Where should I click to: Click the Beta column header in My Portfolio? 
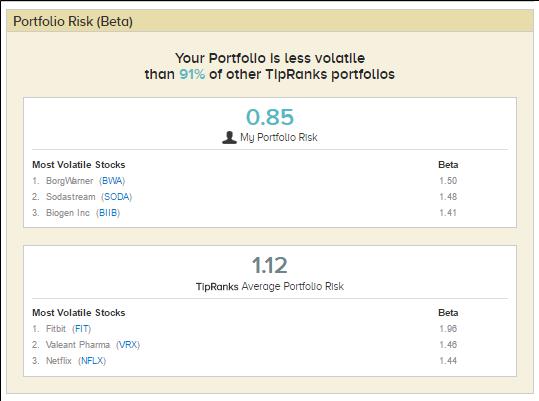point(448,165)
